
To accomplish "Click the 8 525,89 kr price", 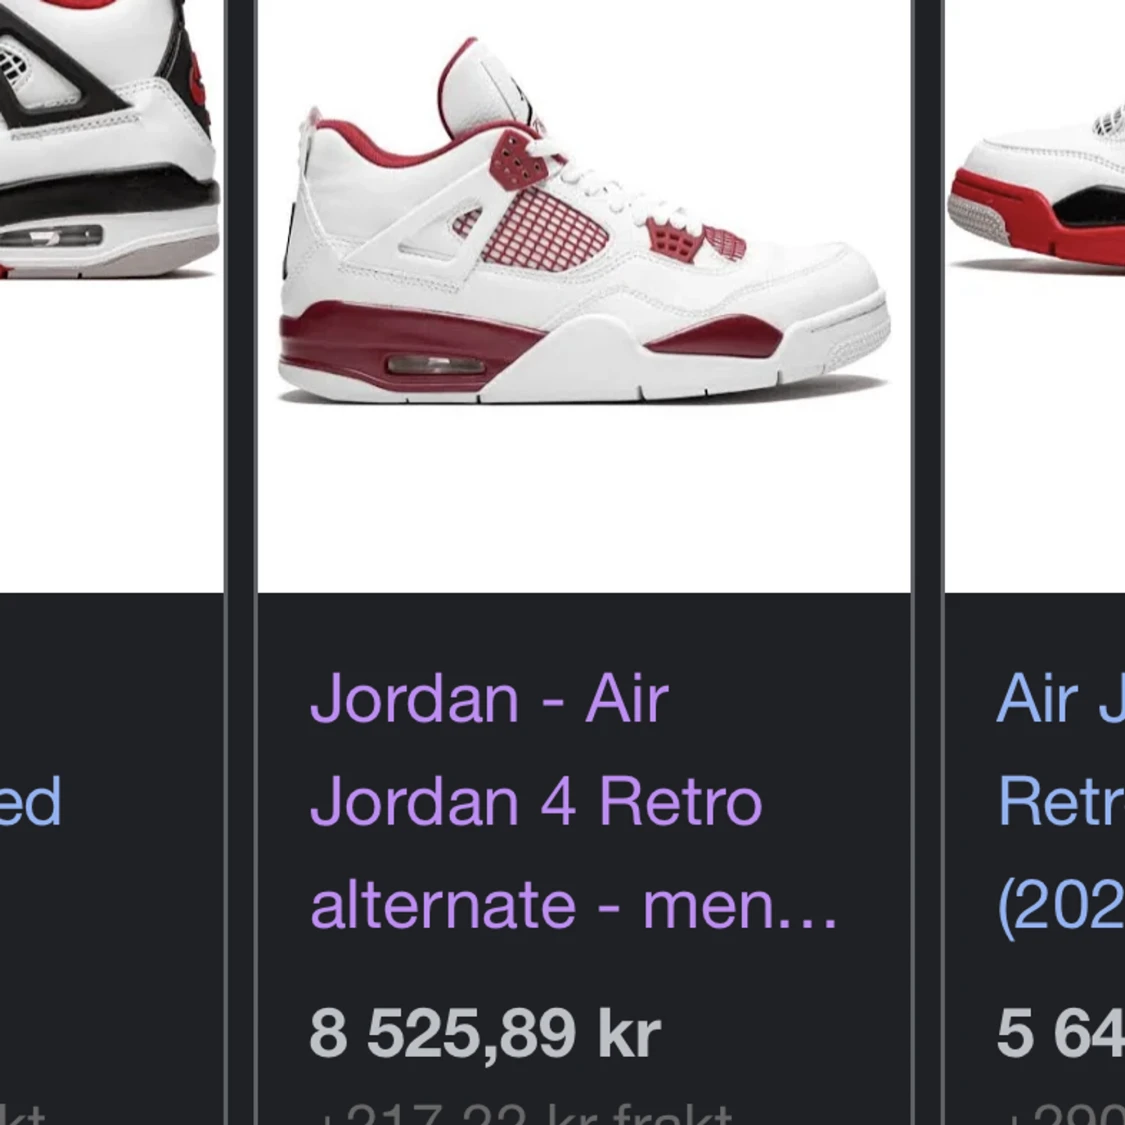I will 485,1033.
